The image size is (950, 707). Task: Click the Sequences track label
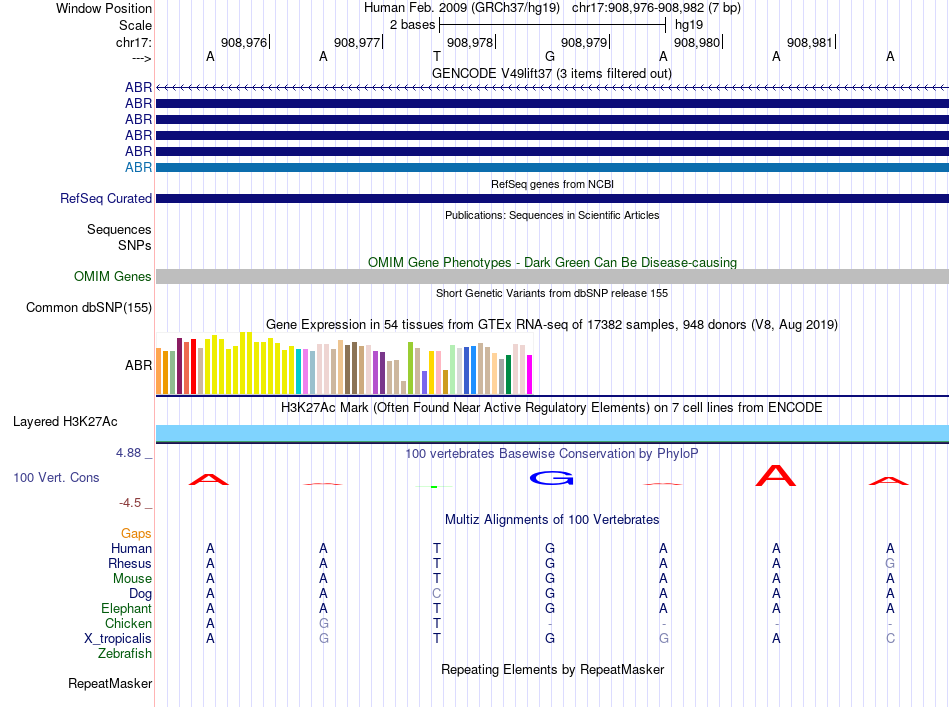(119, 230)
